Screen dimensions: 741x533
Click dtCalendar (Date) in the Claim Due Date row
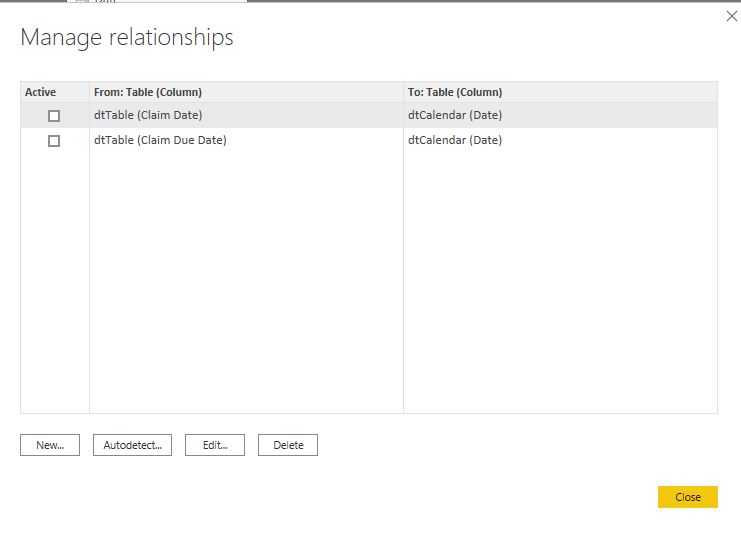pyautogui.click(x=455, y=140)
